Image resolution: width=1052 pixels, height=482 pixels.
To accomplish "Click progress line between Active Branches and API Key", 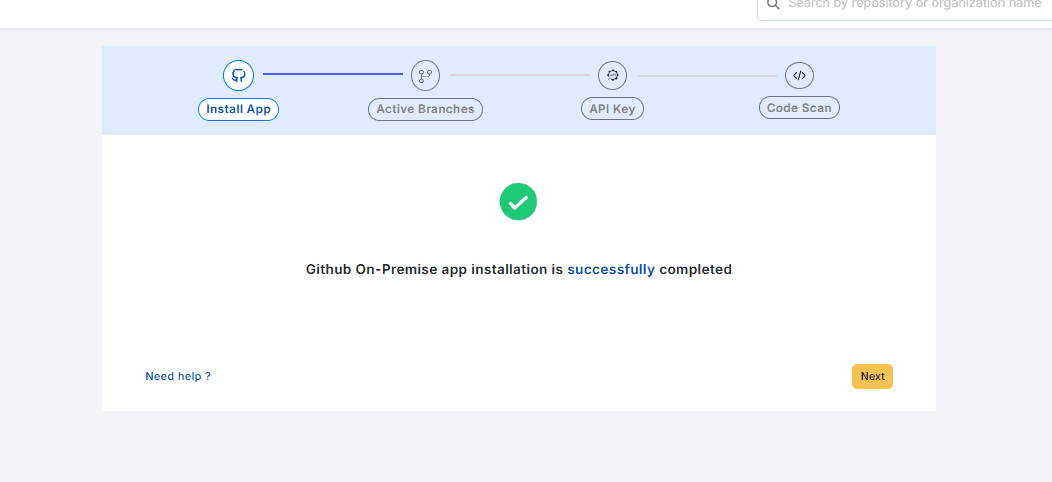I will (x=519, y=75).
